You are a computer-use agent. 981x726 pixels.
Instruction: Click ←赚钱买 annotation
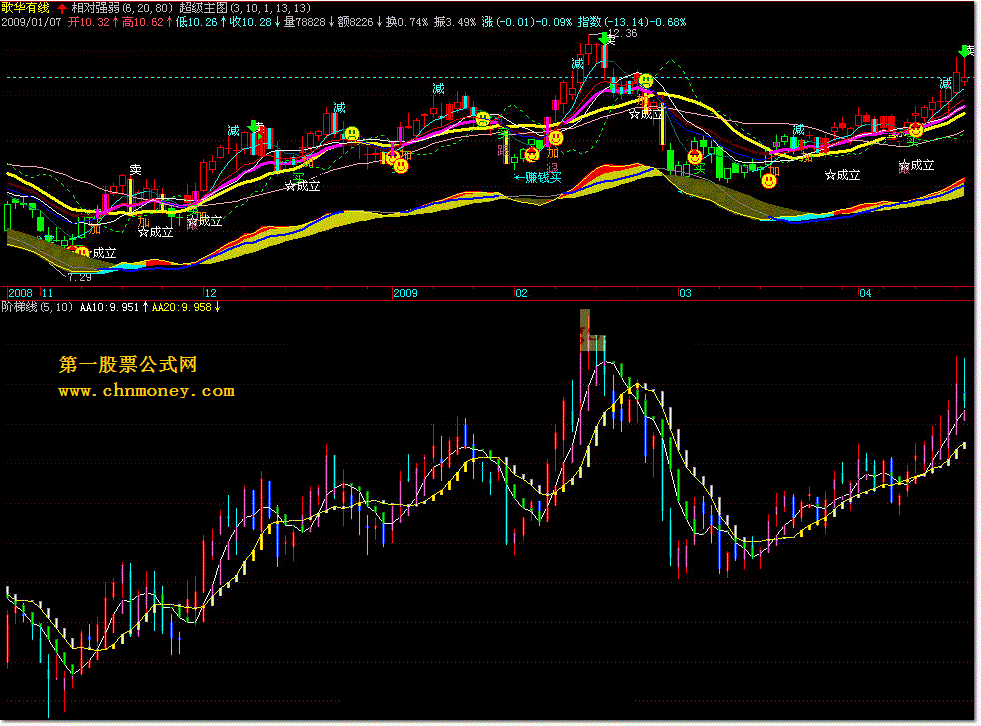point(538,178)
